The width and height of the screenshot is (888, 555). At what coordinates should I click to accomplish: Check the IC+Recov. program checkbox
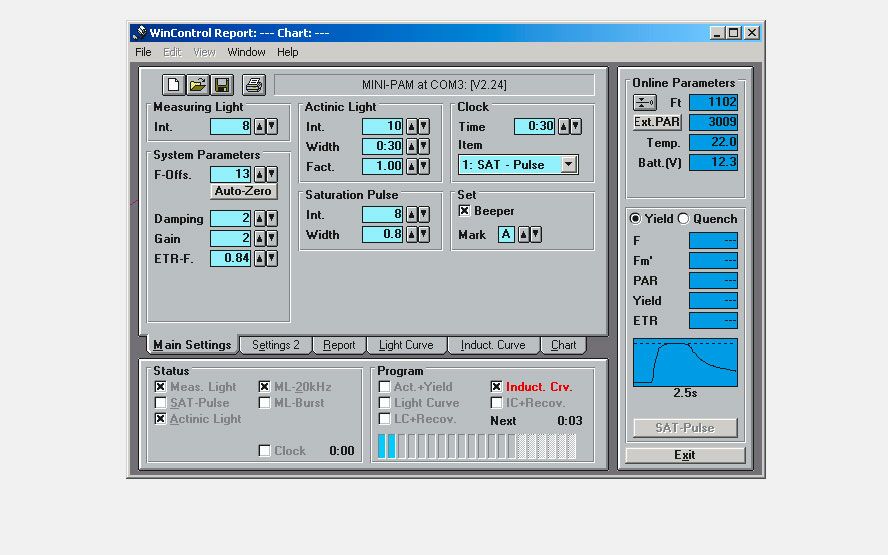pyautogui.click(x=496, y=403)
